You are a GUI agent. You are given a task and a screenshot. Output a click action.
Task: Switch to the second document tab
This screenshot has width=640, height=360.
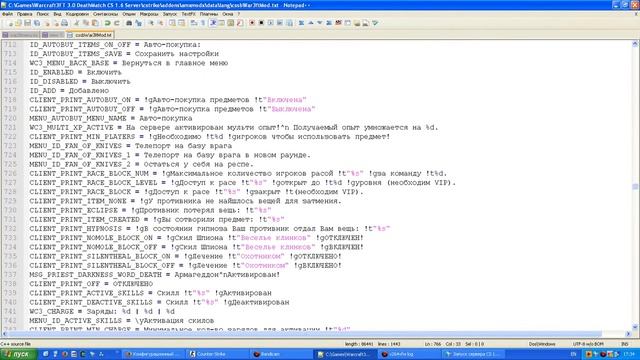click(x=52, y=35)
